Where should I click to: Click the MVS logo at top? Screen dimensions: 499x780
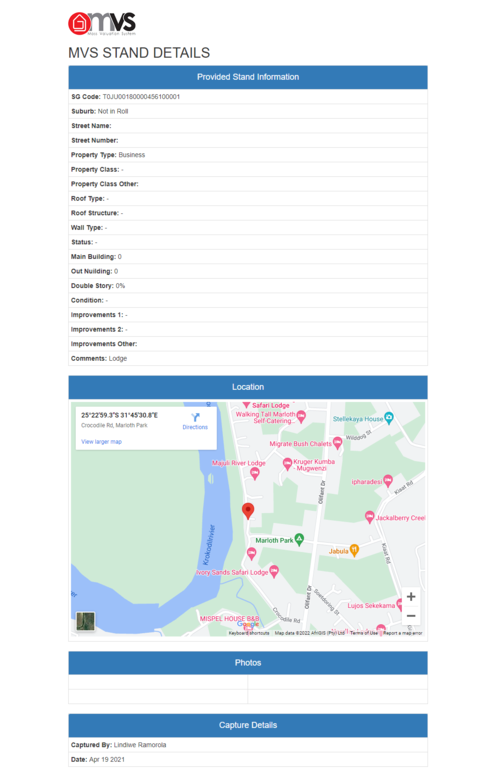pos(102,23)
